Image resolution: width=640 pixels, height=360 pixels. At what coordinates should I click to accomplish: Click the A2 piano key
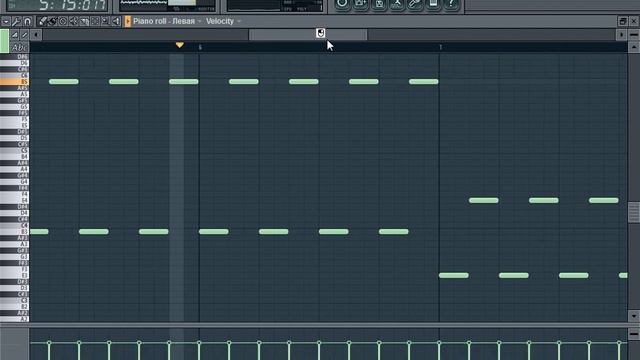14,319
